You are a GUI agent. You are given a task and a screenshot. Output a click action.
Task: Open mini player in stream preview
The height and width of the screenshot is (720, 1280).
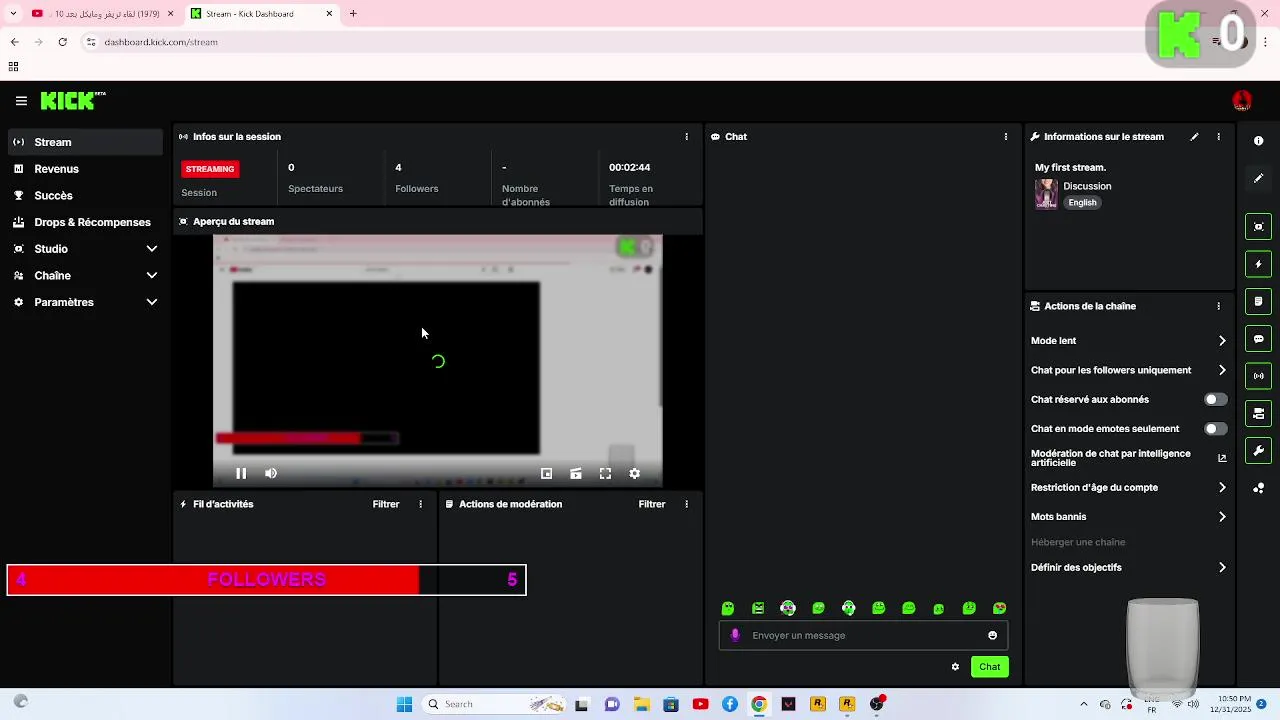[546, 474]
